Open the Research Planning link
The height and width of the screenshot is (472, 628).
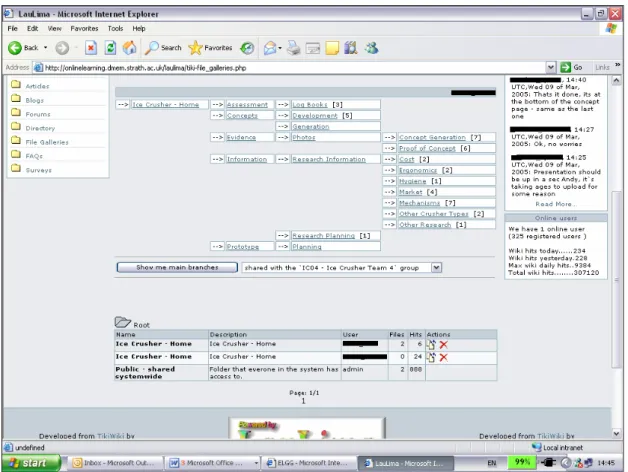pyautogui.click(x=324, y=236)
